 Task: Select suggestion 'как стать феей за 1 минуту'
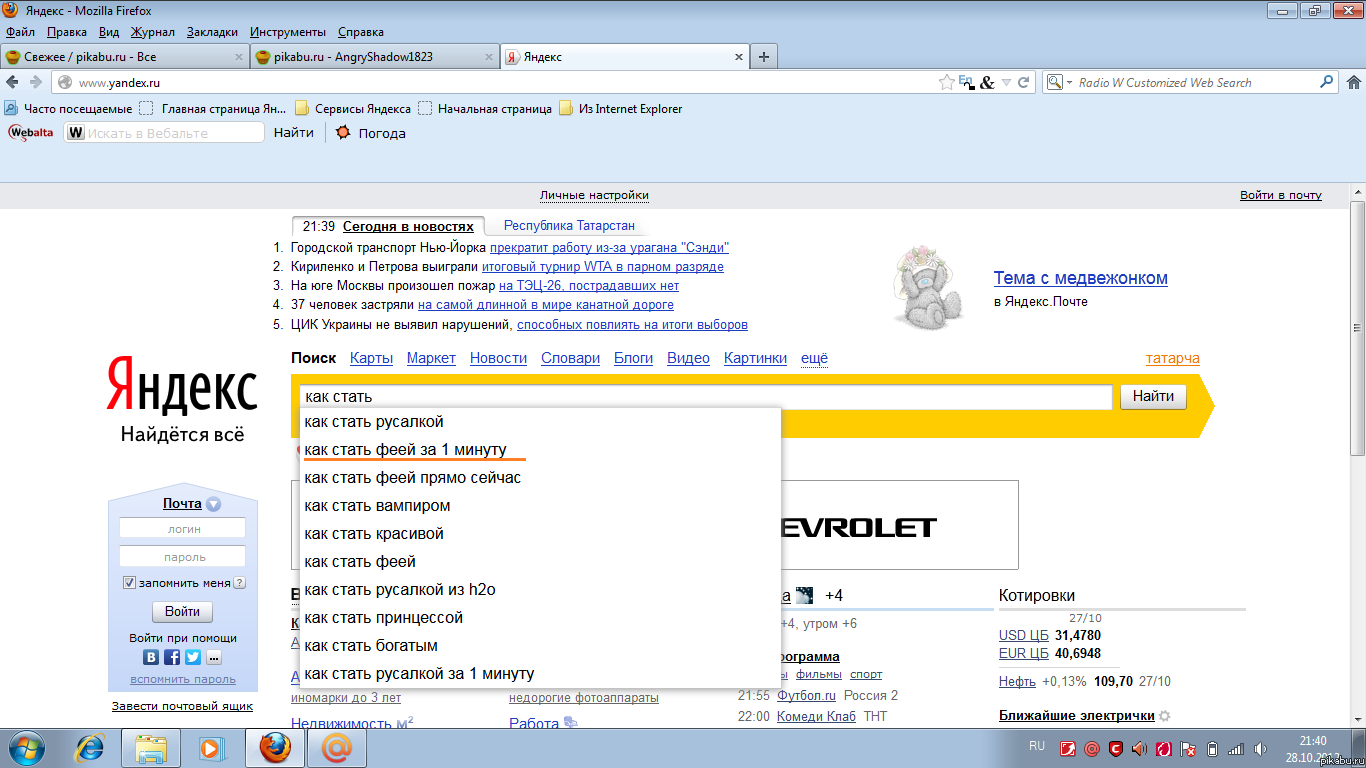click(x=541, y=450)
